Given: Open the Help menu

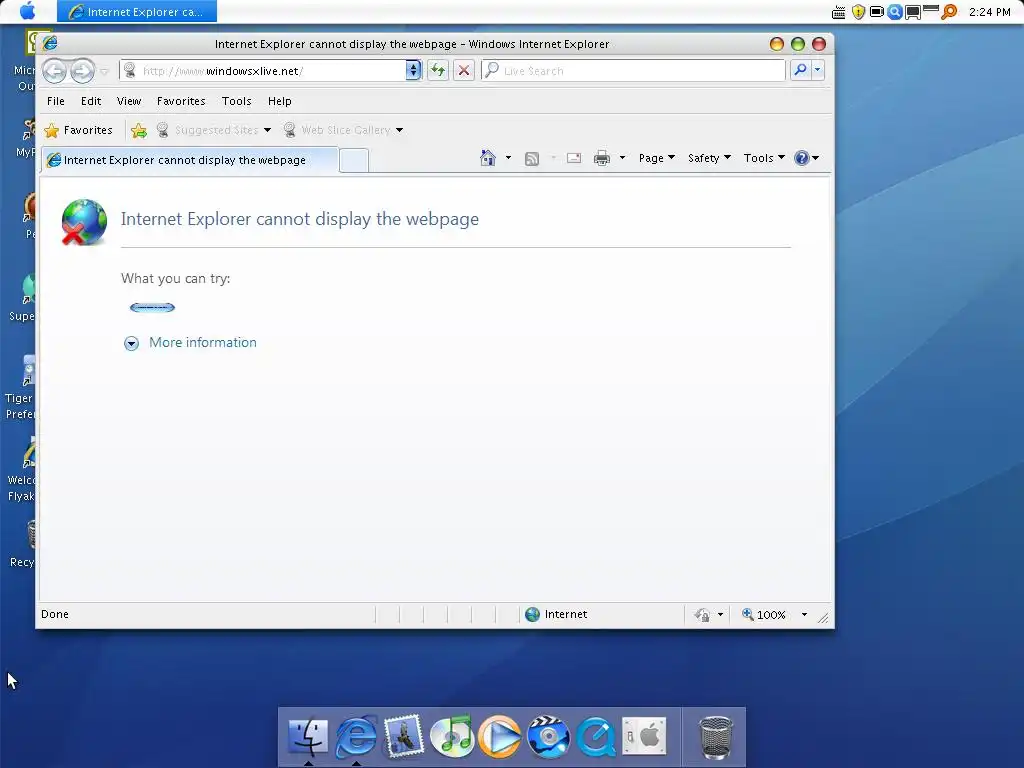Looking at the screenshot, I should pos(280,101).
